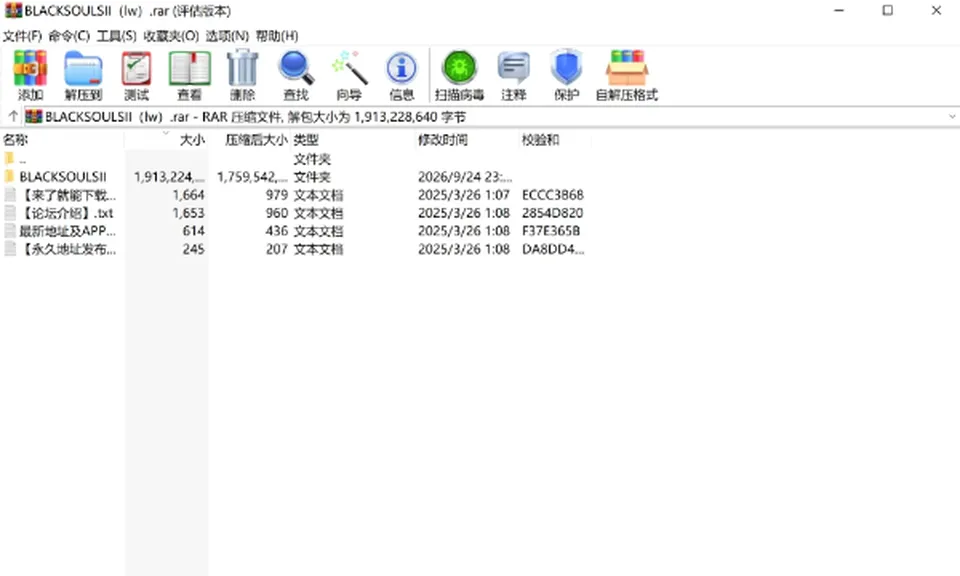The image size is (960, 576).
Task: Go up one level with arrow icon
Action: tap(13, 116)
